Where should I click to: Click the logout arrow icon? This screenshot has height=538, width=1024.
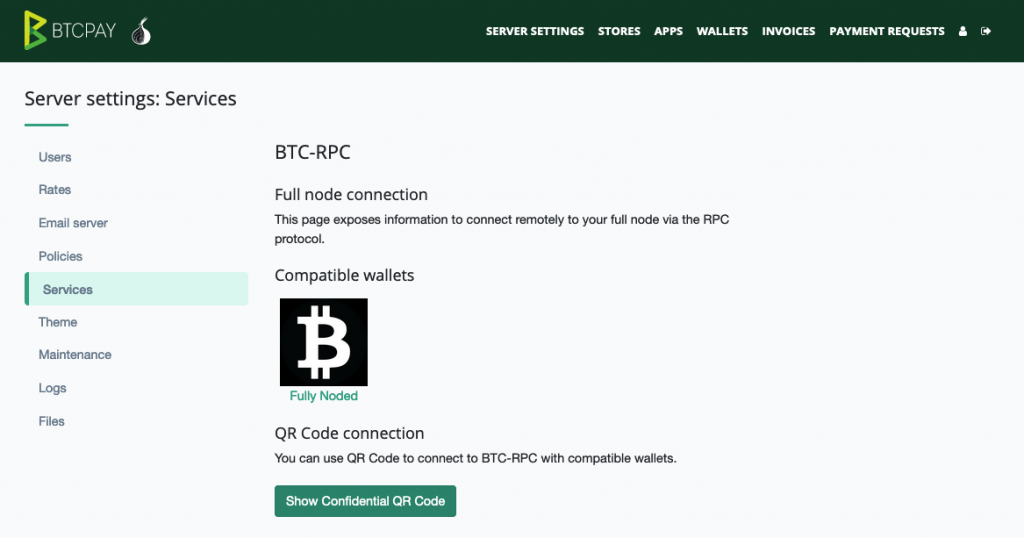[x=986, y=31]
